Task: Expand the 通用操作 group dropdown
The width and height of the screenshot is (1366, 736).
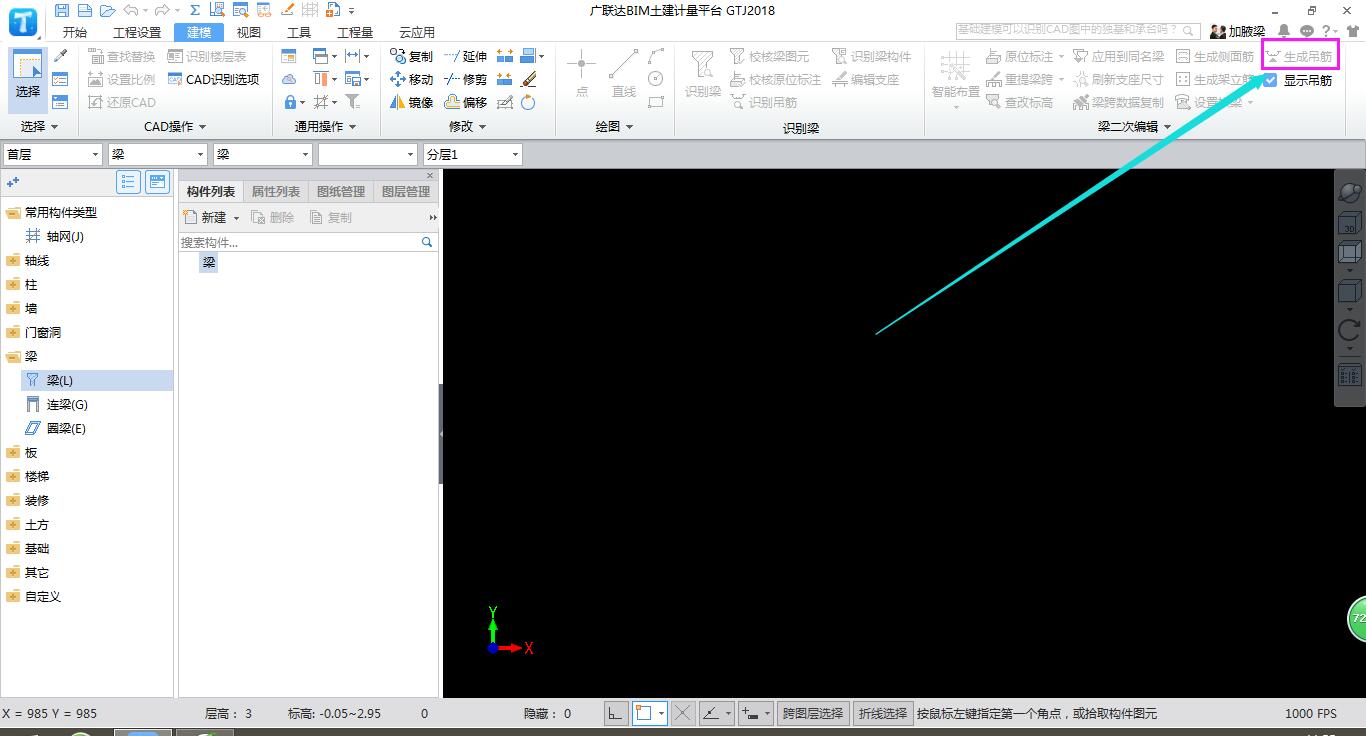Action: (x=352, y=127)
